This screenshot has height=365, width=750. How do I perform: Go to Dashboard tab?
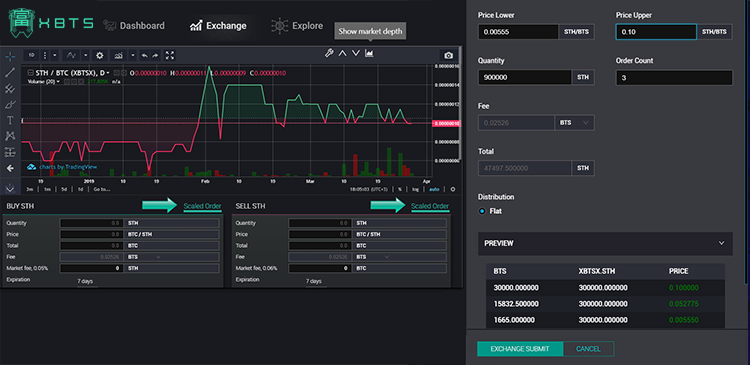[x=134, y=26]
